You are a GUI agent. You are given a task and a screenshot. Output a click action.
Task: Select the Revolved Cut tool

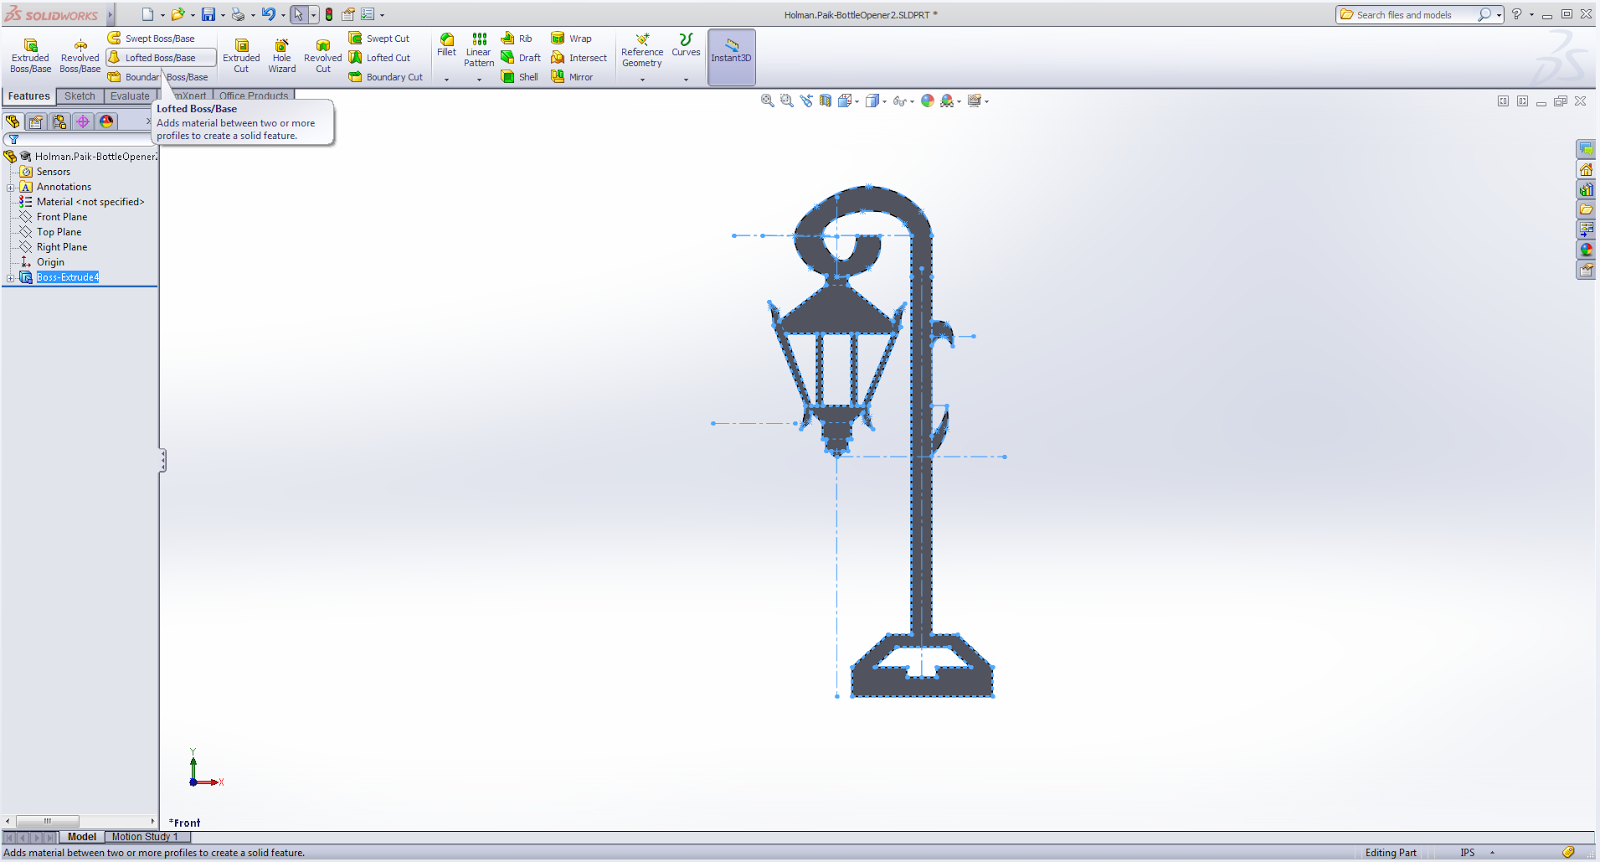pyautogui.click(x=323, y=55)
